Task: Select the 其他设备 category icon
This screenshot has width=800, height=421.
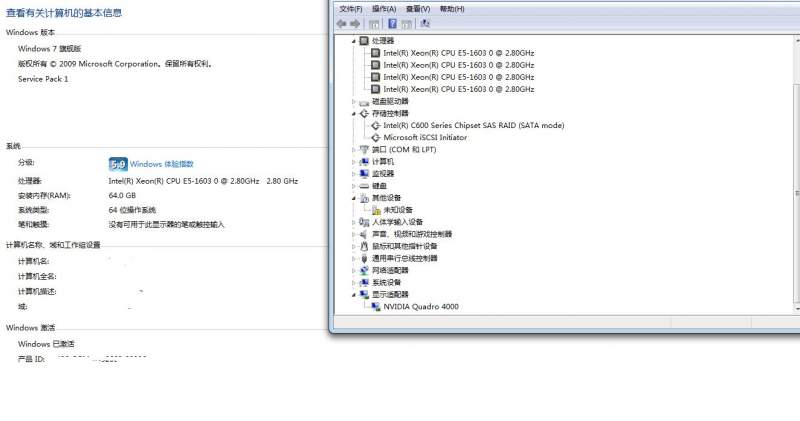Action: click(x=364, y=198)
